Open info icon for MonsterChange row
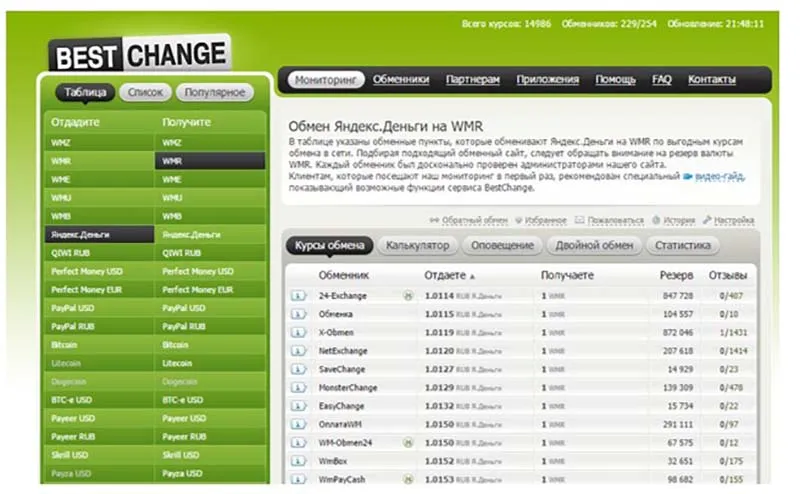800x494 pixels. (x=298, y=387)
